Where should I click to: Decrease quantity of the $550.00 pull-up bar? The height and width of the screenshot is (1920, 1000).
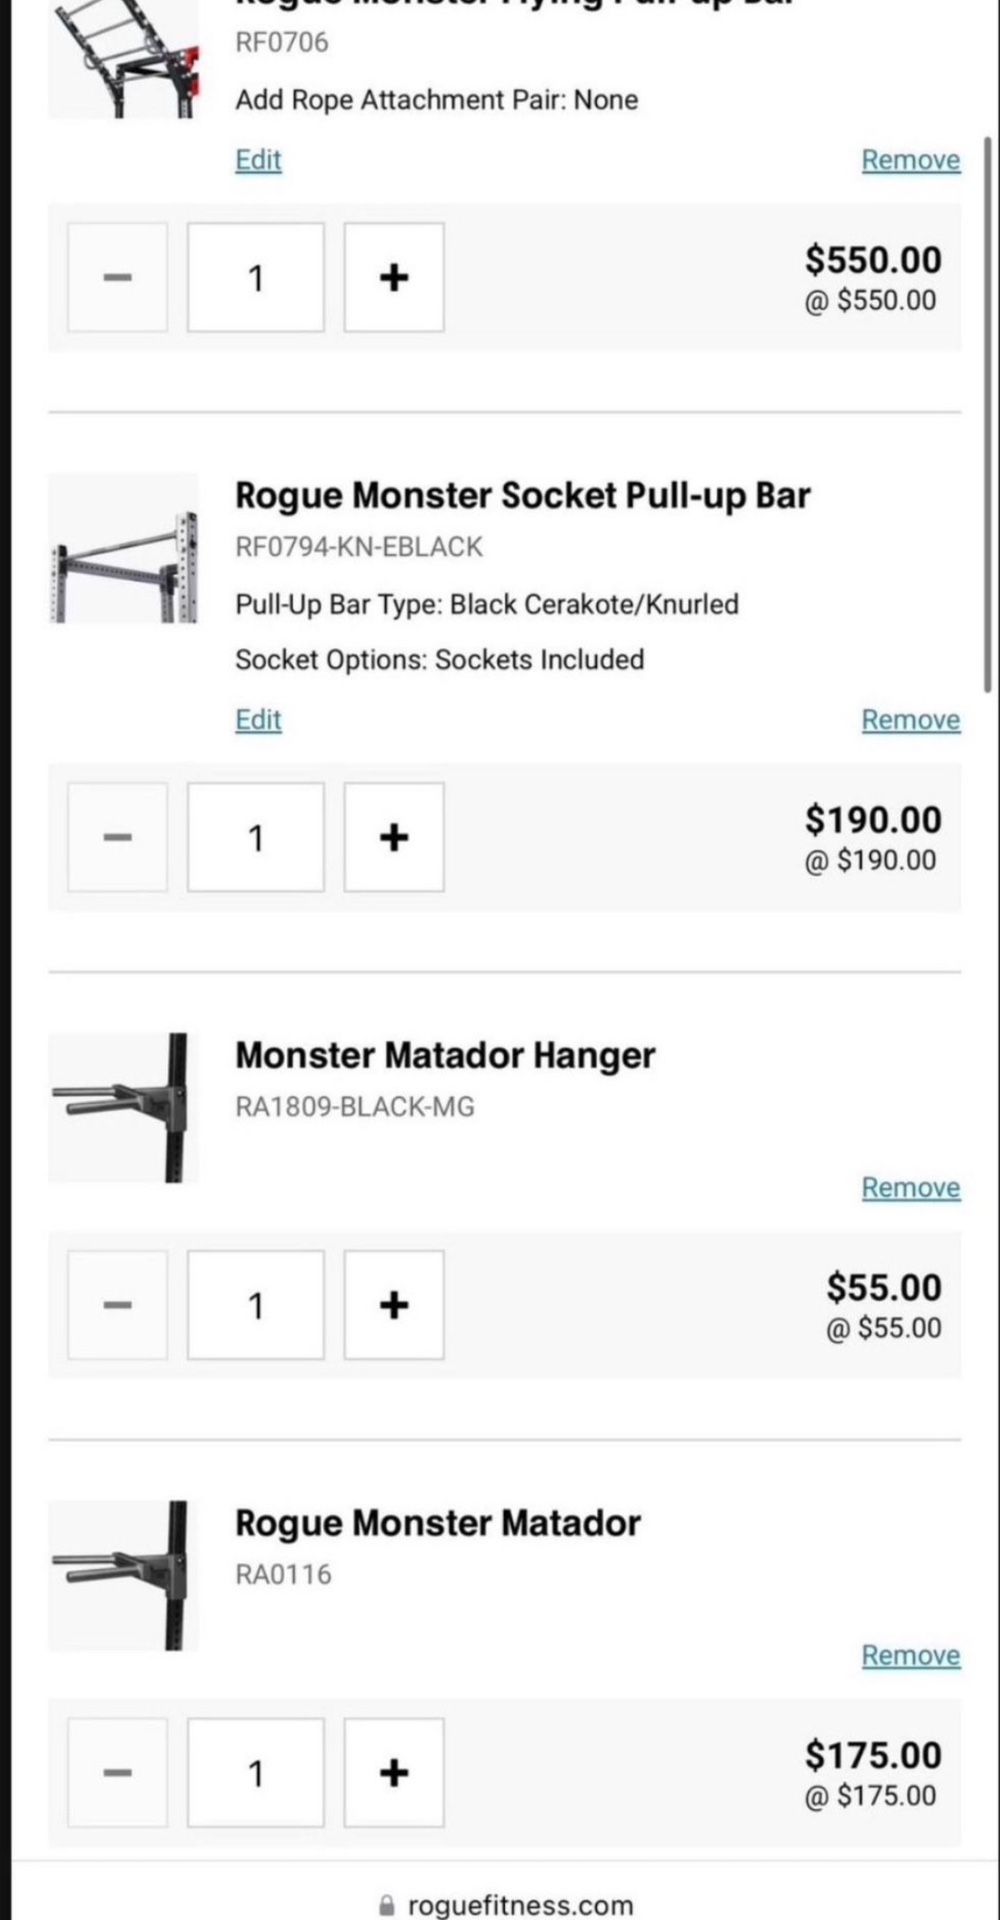point(117,277)
